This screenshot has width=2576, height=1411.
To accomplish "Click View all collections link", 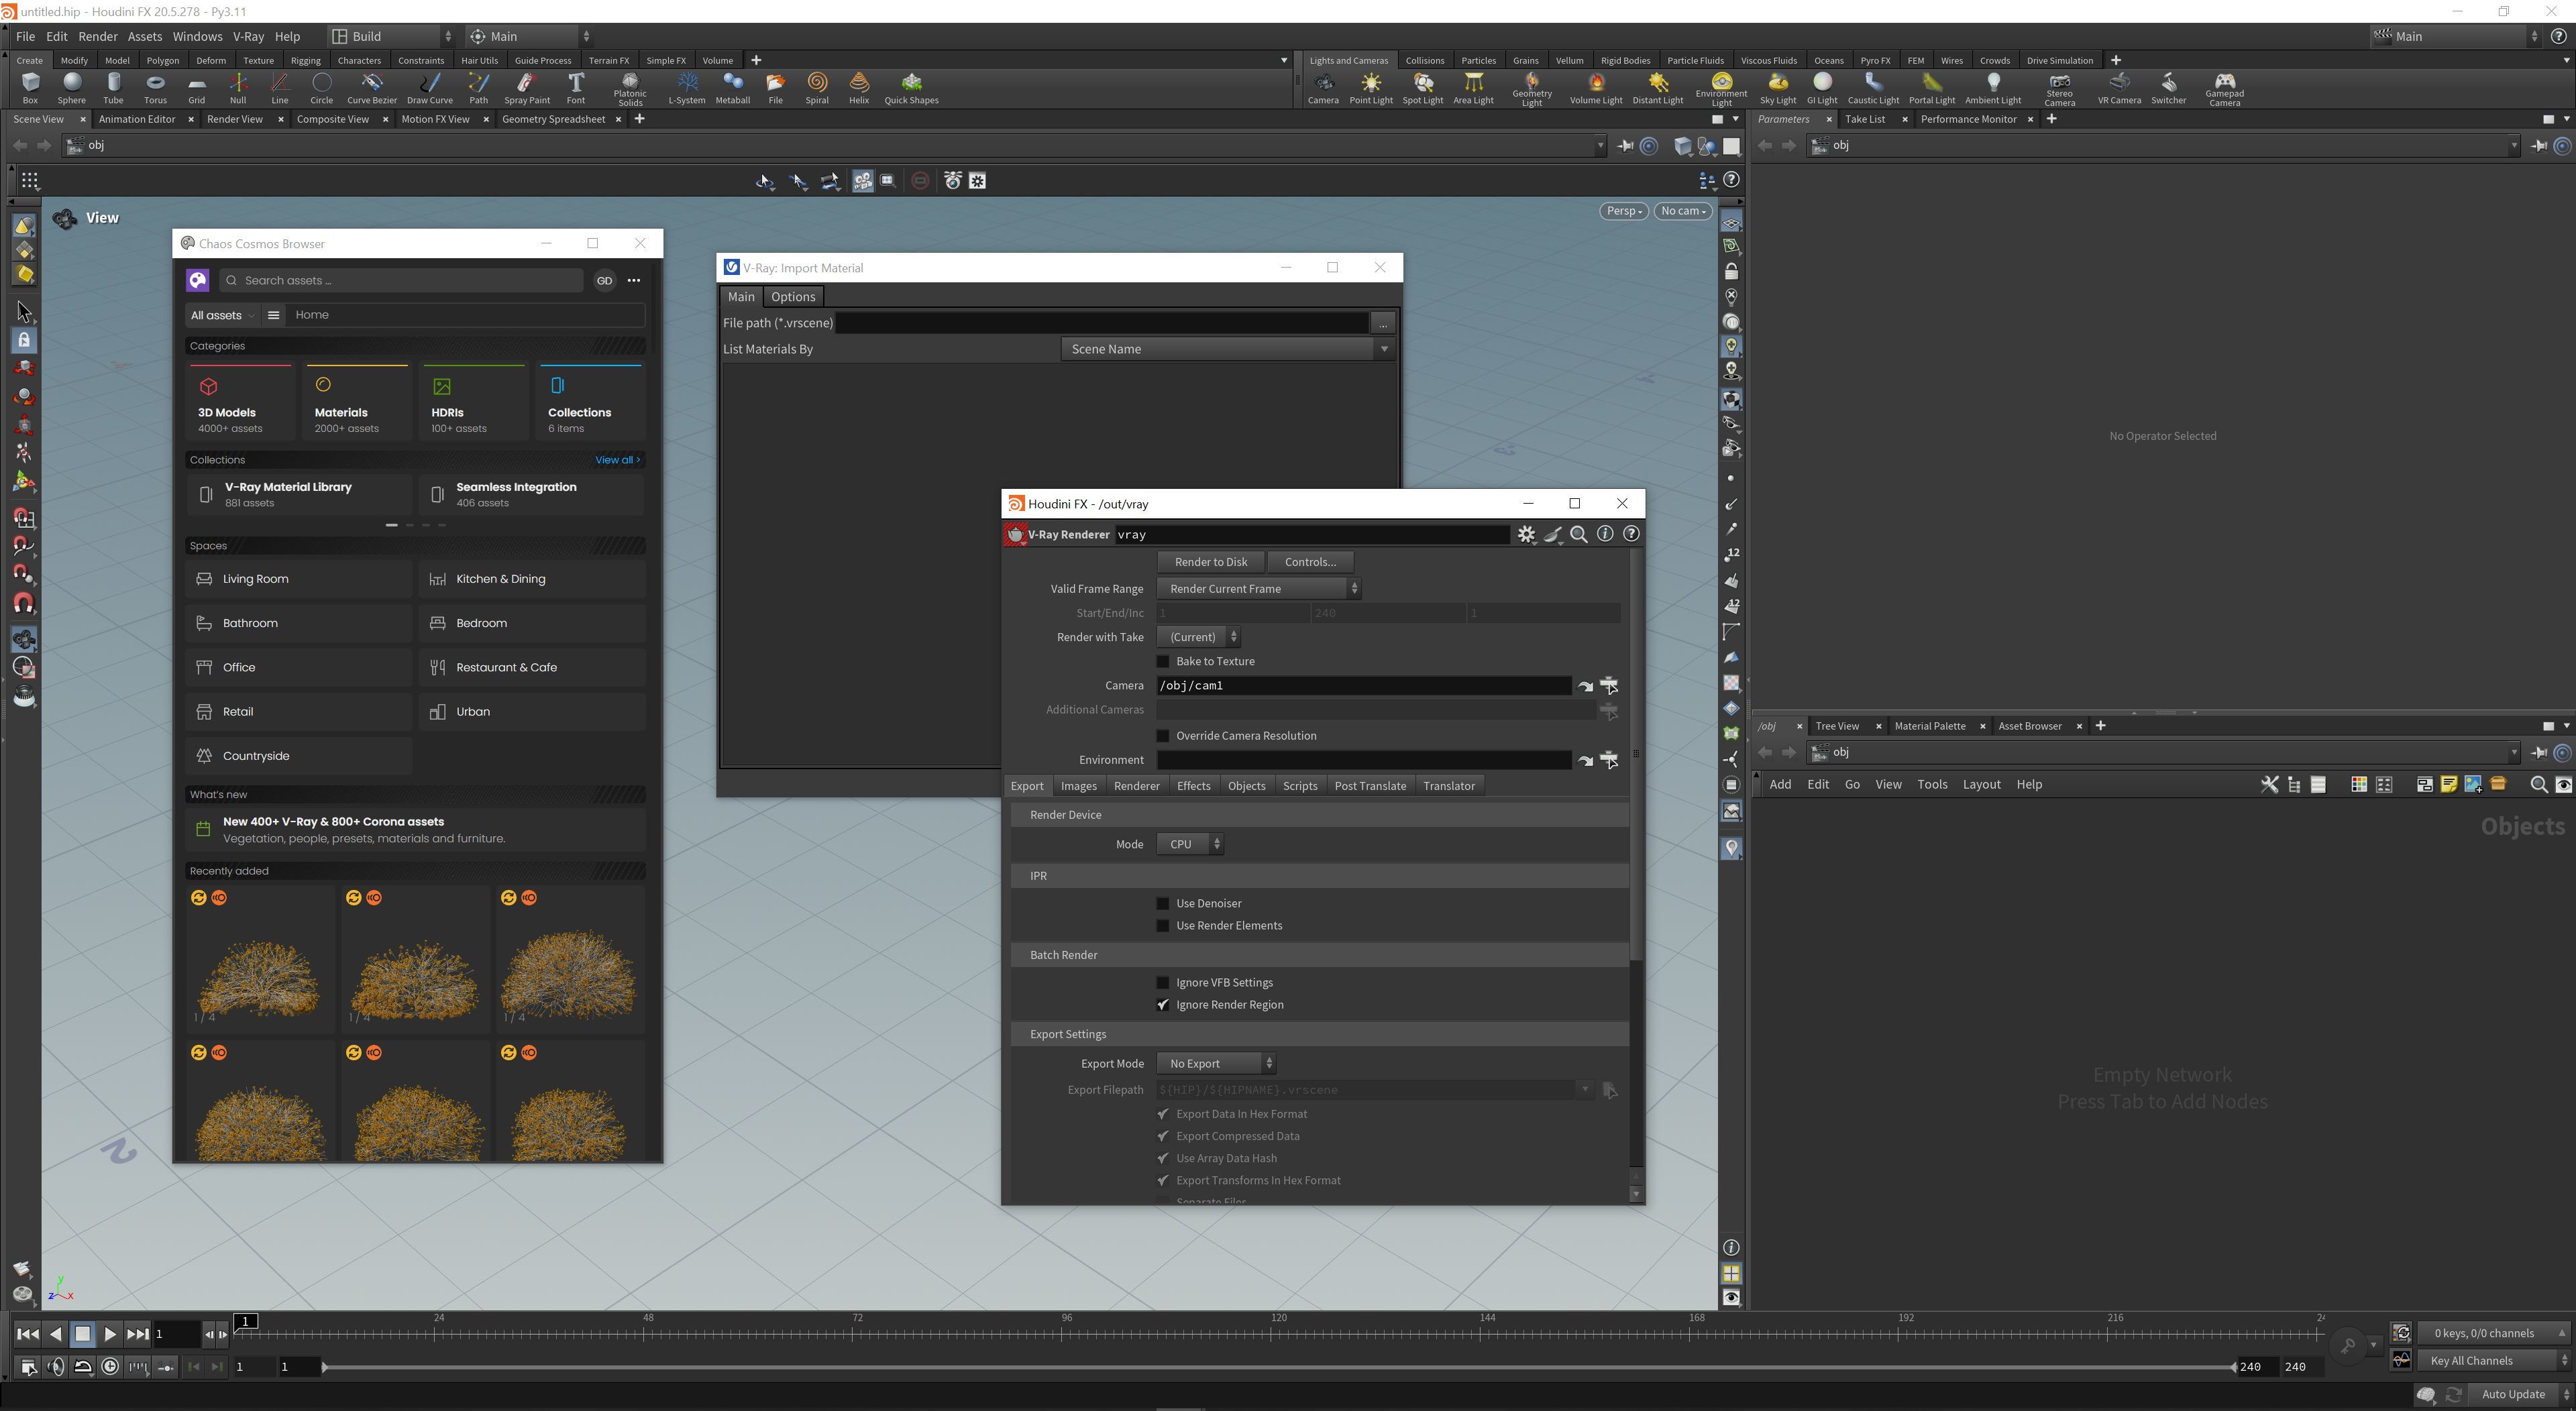I will pyautogui.click(x=617, y=460).
